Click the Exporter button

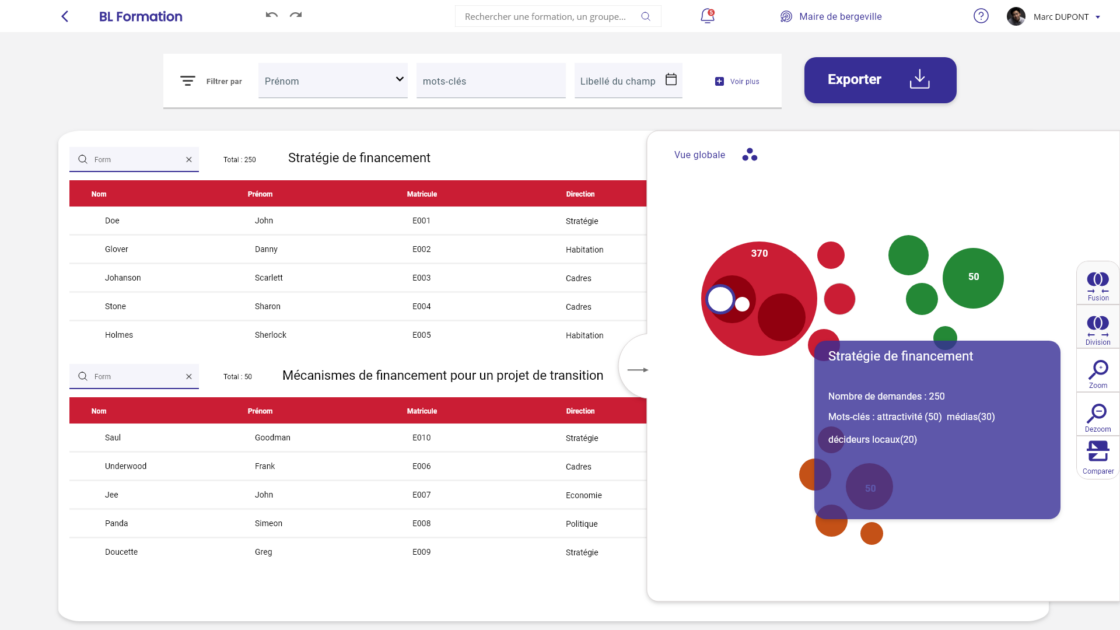[x=880, y=80]
